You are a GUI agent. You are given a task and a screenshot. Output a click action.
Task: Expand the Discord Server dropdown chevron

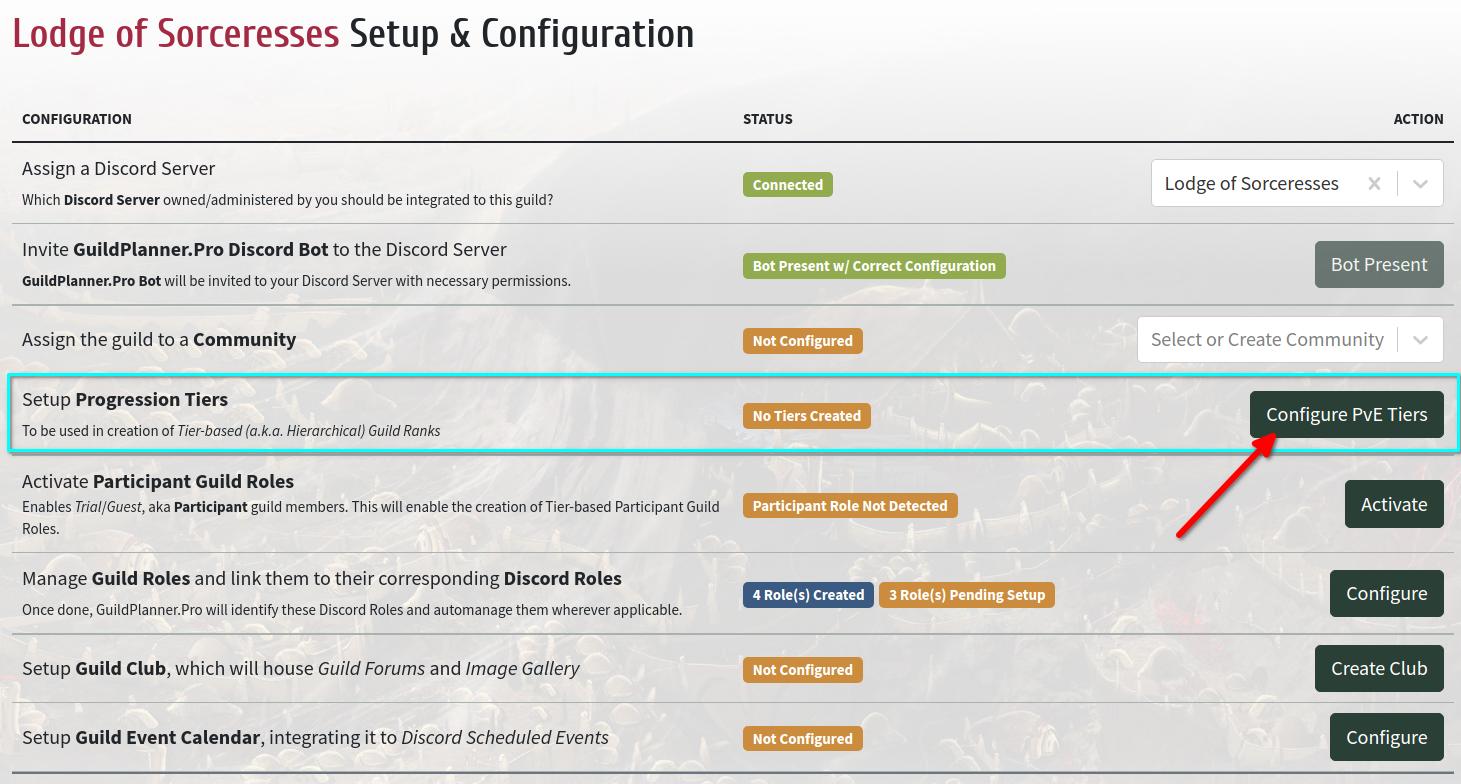(x=1420, y=184)
